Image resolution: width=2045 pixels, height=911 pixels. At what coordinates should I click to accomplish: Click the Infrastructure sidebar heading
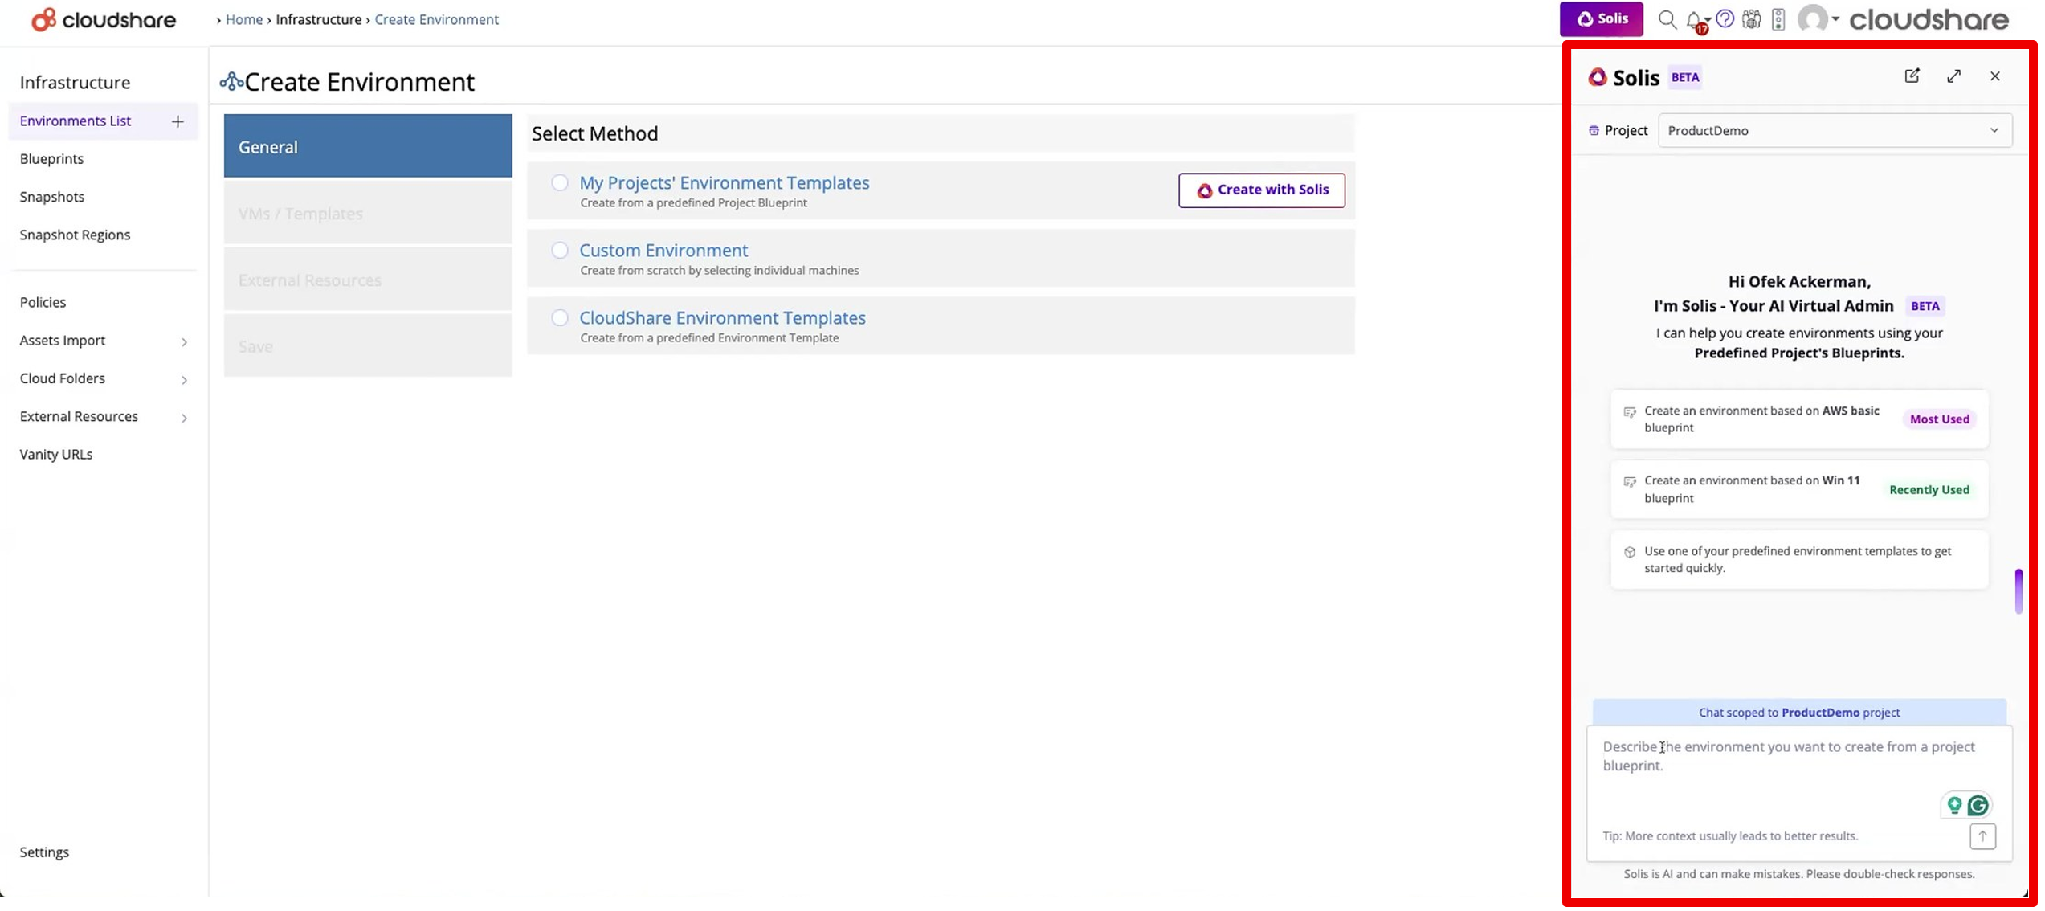(x=75, y=82)
